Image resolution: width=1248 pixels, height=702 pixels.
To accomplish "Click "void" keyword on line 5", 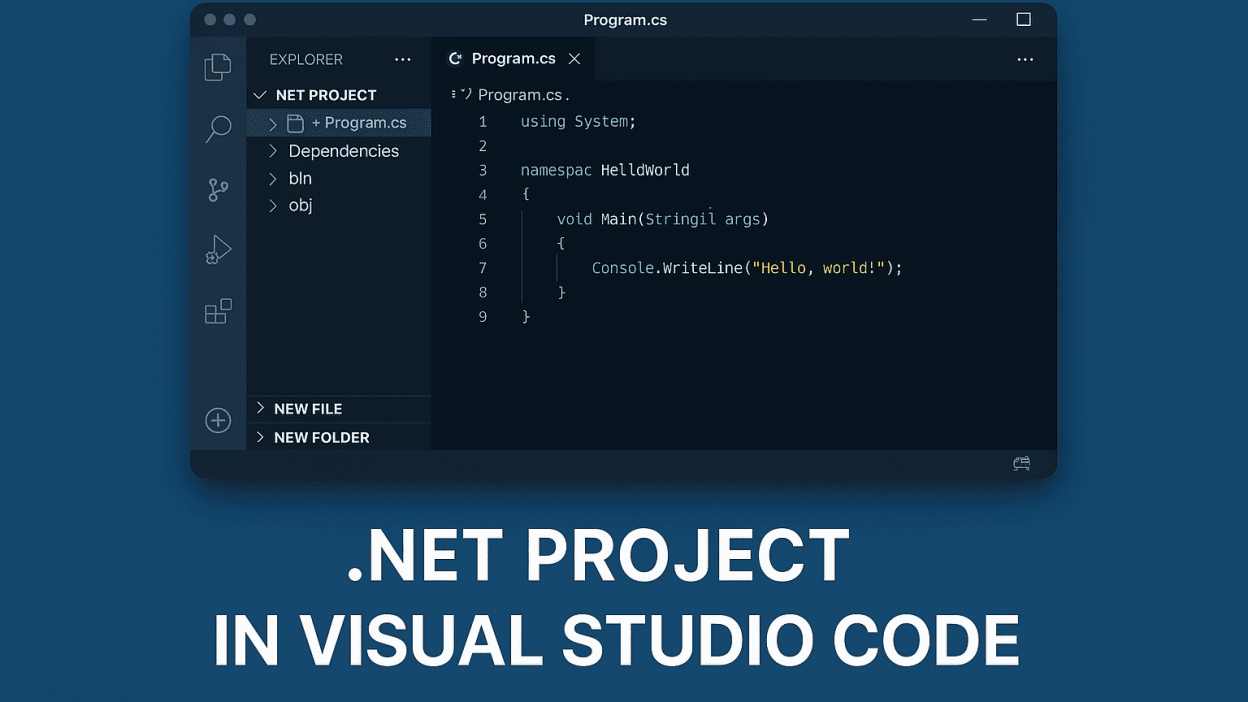I will pos(574,219).
